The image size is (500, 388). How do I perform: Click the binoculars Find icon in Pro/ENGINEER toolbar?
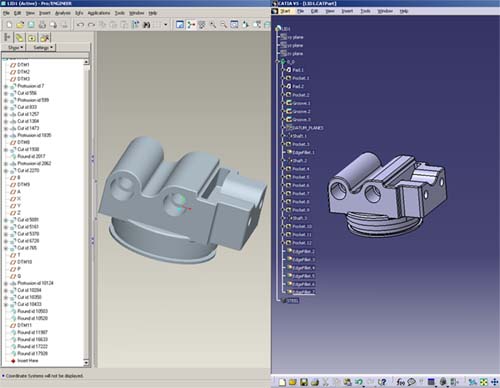tap(147, 25)
